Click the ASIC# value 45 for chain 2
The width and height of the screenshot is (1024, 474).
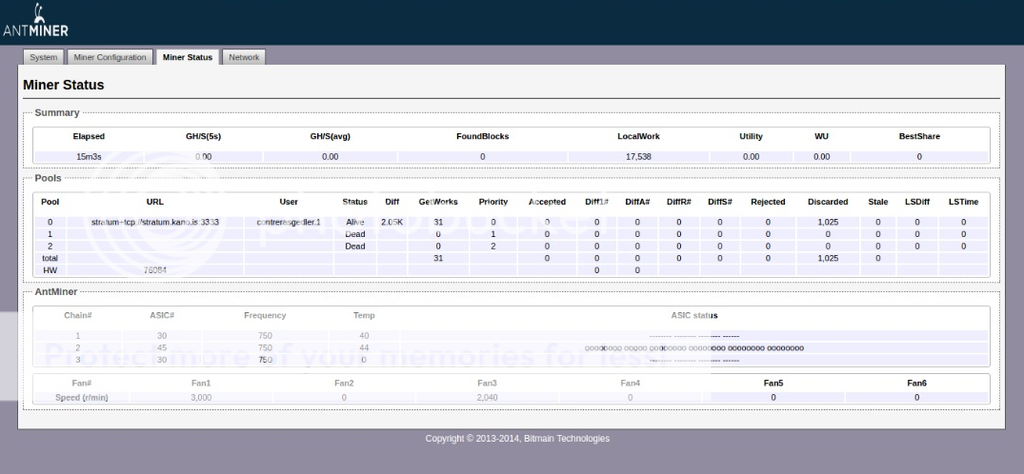162,348
